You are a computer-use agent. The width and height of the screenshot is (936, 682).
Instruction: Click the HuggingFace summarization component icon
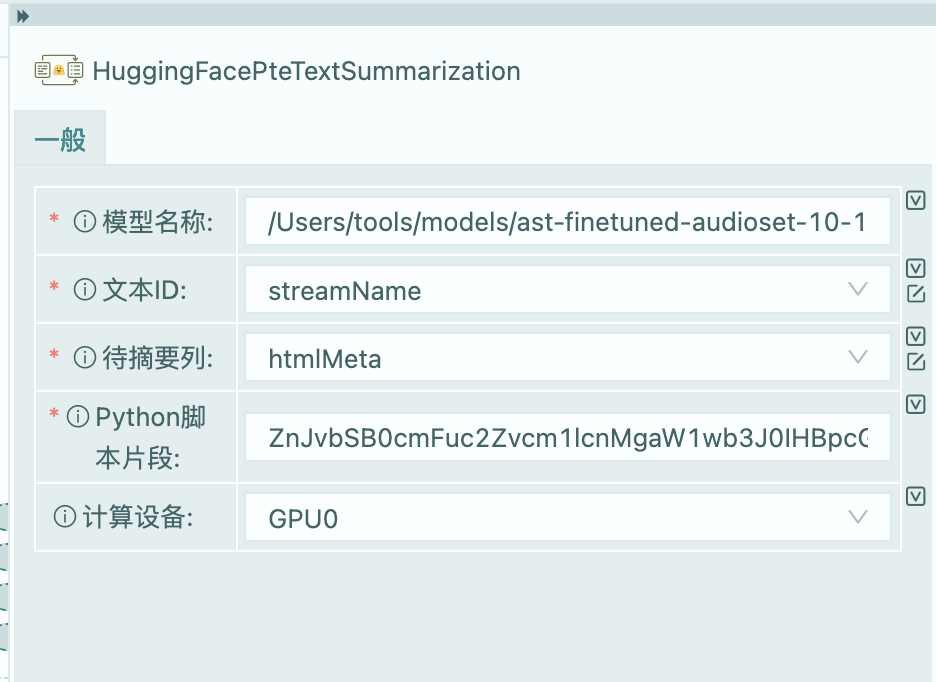pyautogui.click(x=57, y=70)
